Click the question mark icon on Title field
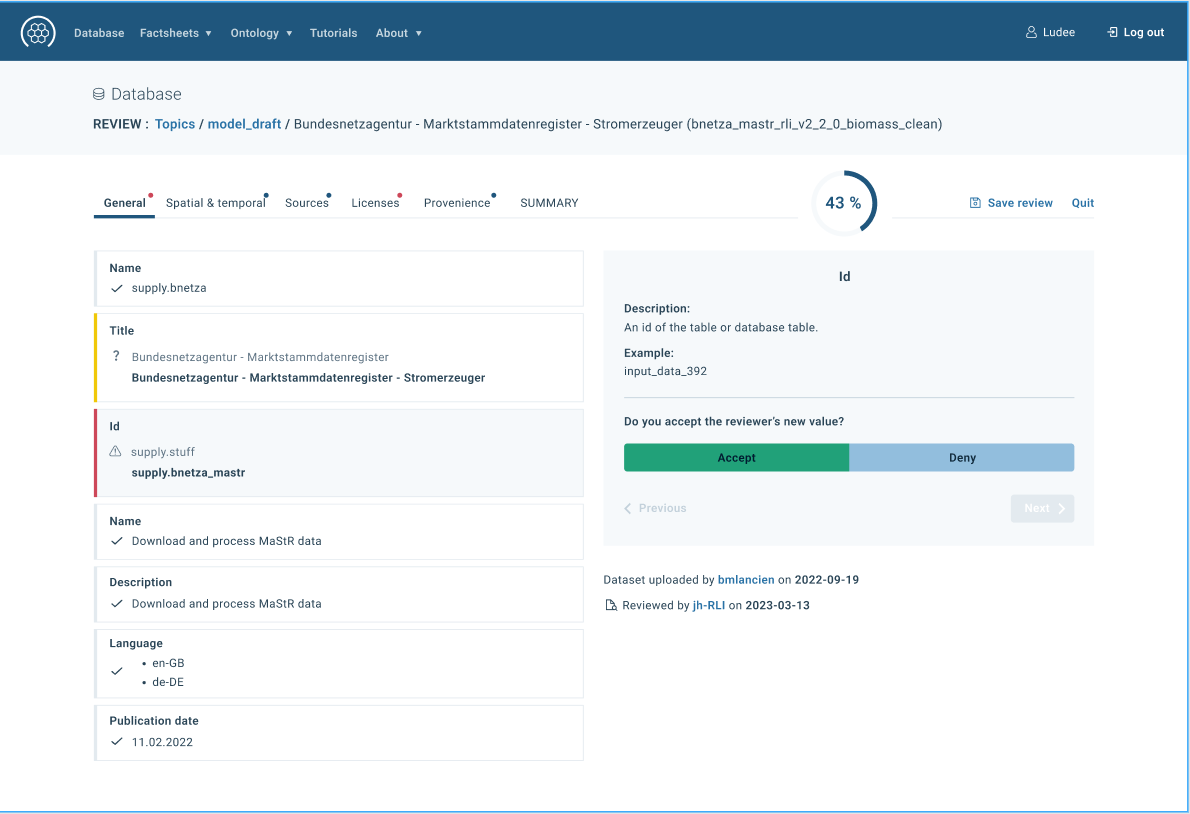Image resolution: width=1190 pixels, height=814 pixels. [x=115, y=356]
